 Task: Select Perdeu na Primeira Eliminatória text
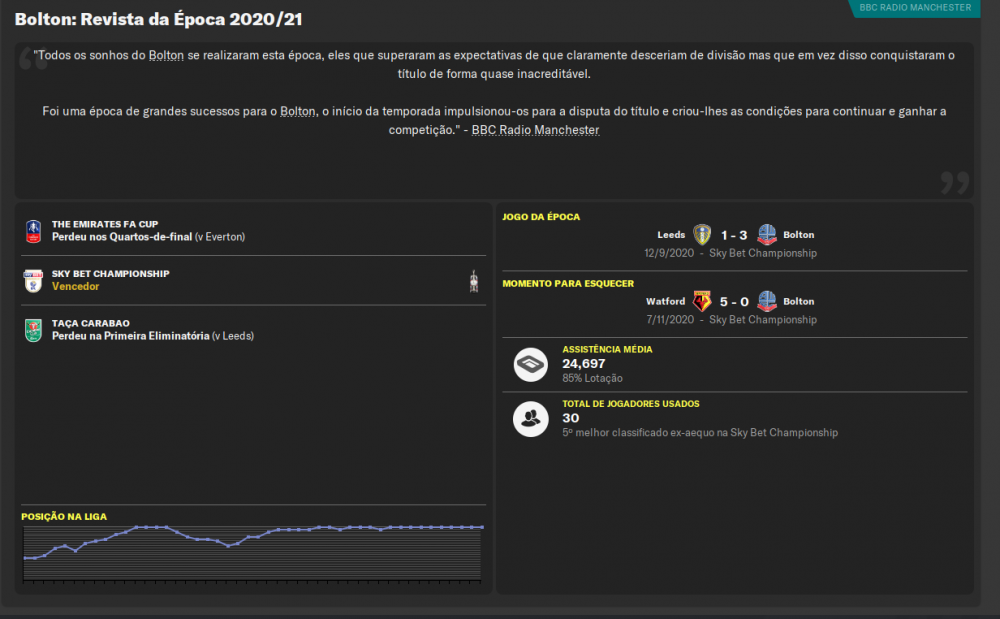coord(131,336)
